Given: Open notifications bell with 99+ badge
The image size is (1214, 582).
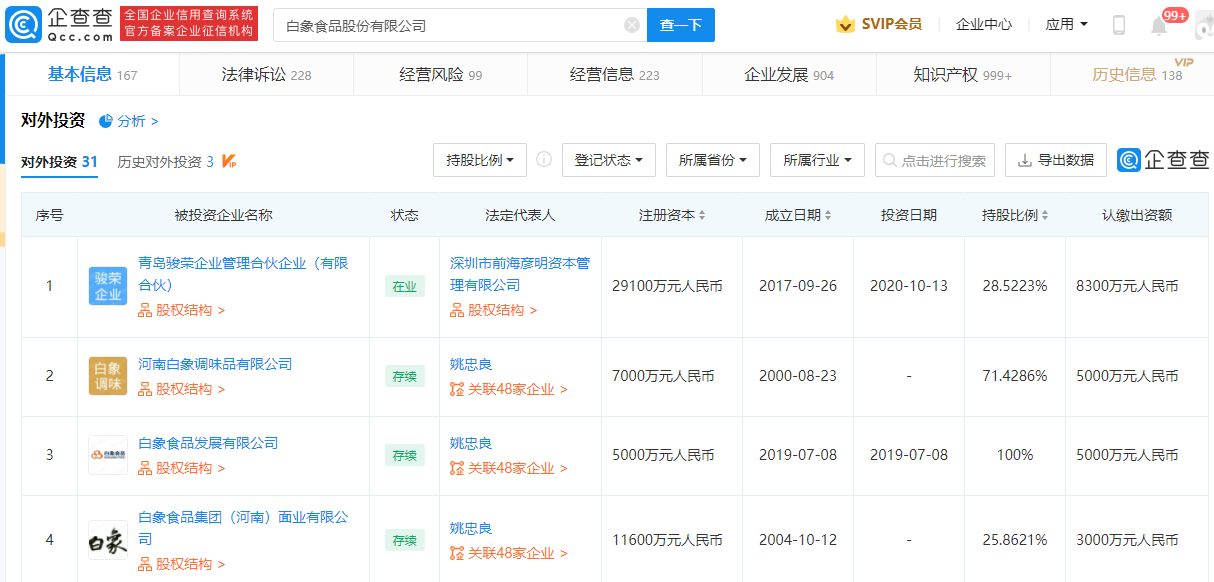Looking at the screenshot, I should pos(1160,25).
